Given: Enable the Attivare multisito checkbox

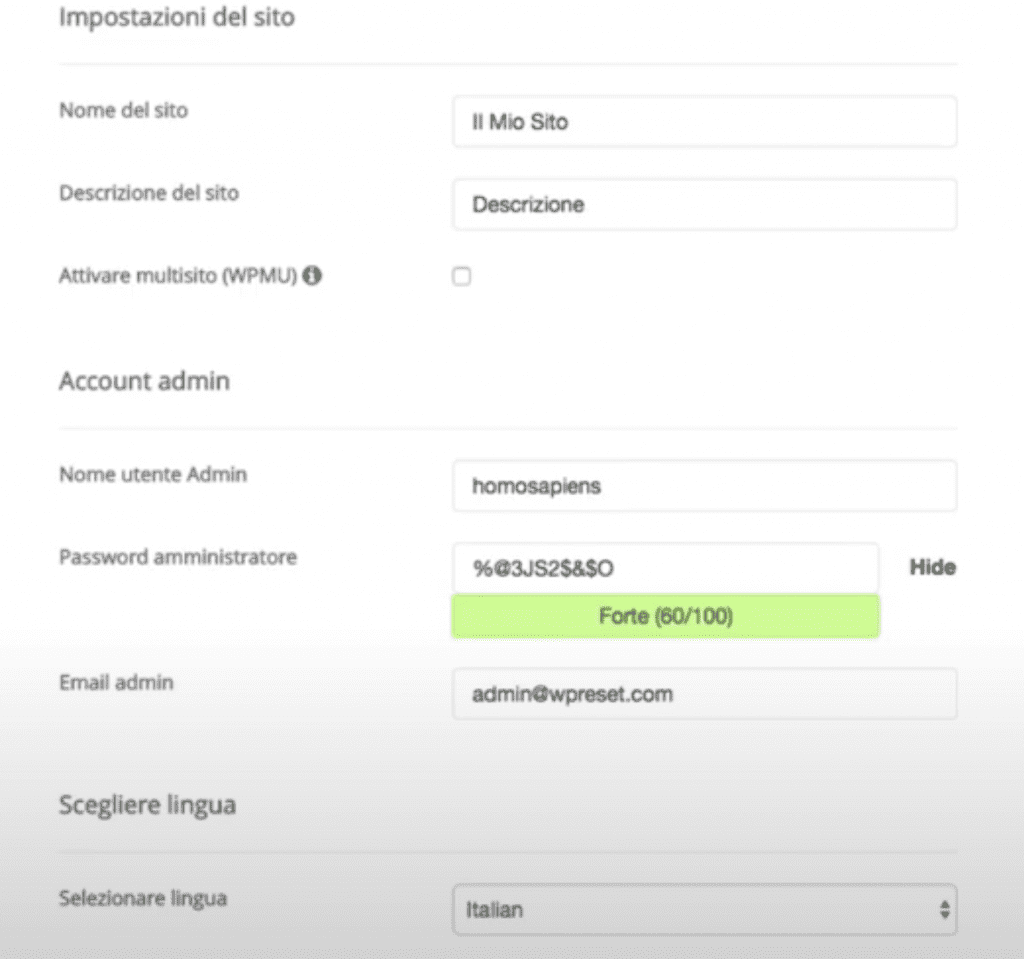Looking at the screenshot, I should point(462,276).
